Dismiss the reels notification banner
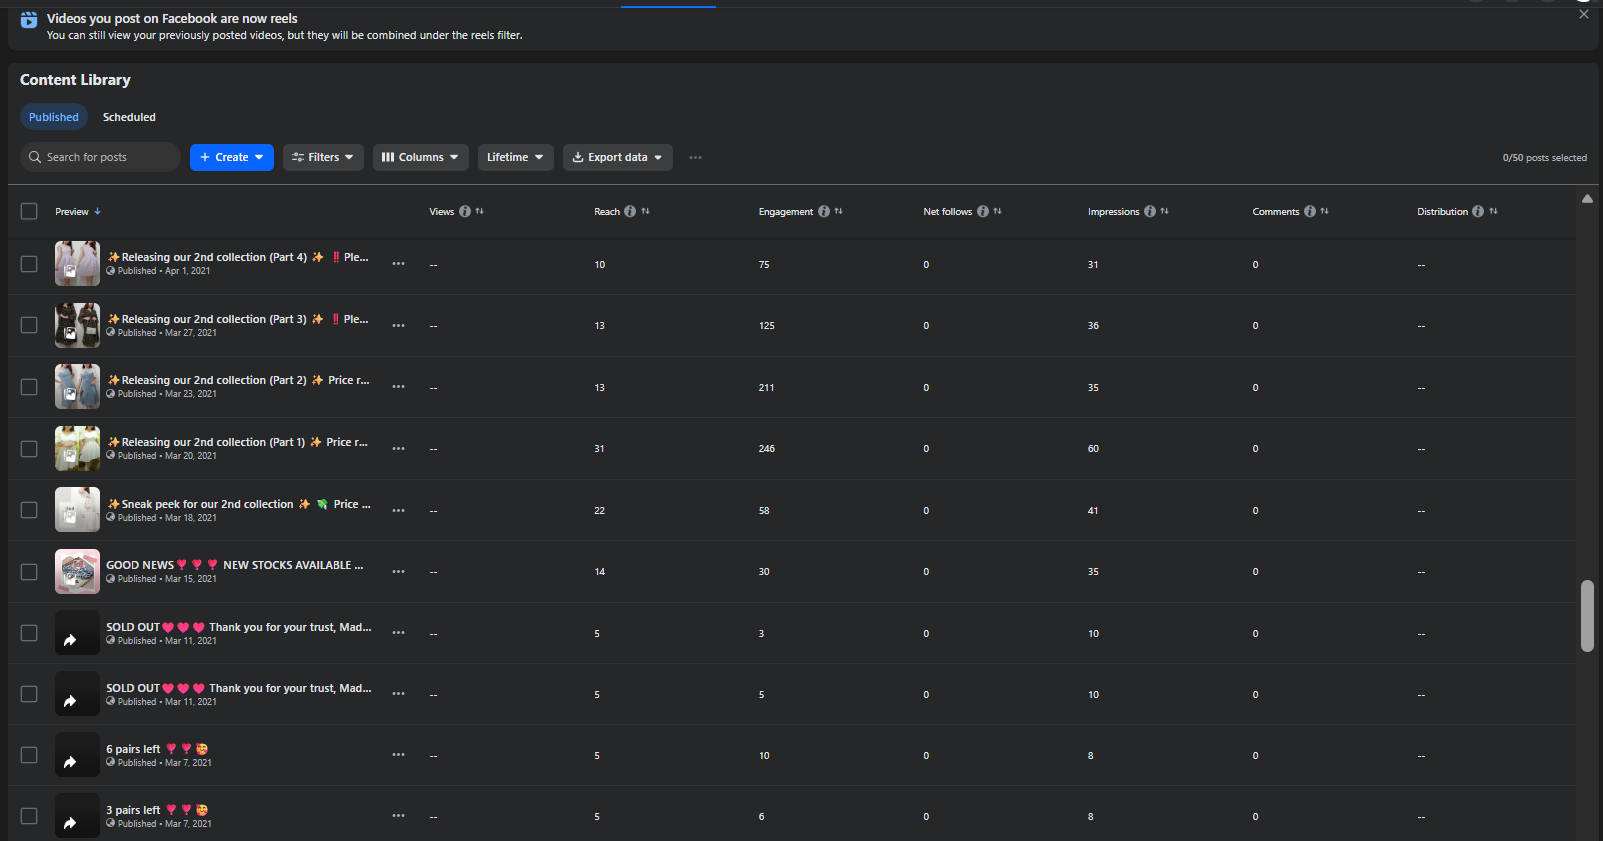The height and width of the screenshot is (841, 1603). (x=1583, y=15)
